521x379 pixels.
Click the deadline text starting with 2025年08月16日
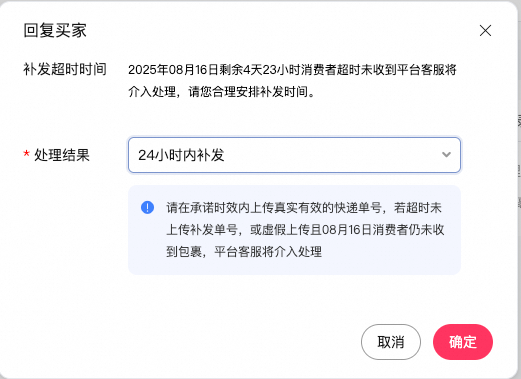(x=292, y=70)
